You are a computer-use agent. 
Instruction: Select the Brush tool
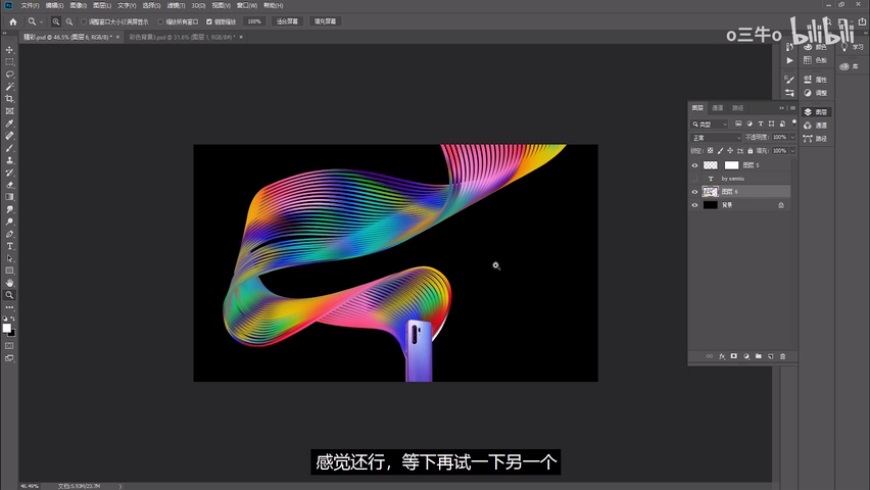click(x=9, y=148)
